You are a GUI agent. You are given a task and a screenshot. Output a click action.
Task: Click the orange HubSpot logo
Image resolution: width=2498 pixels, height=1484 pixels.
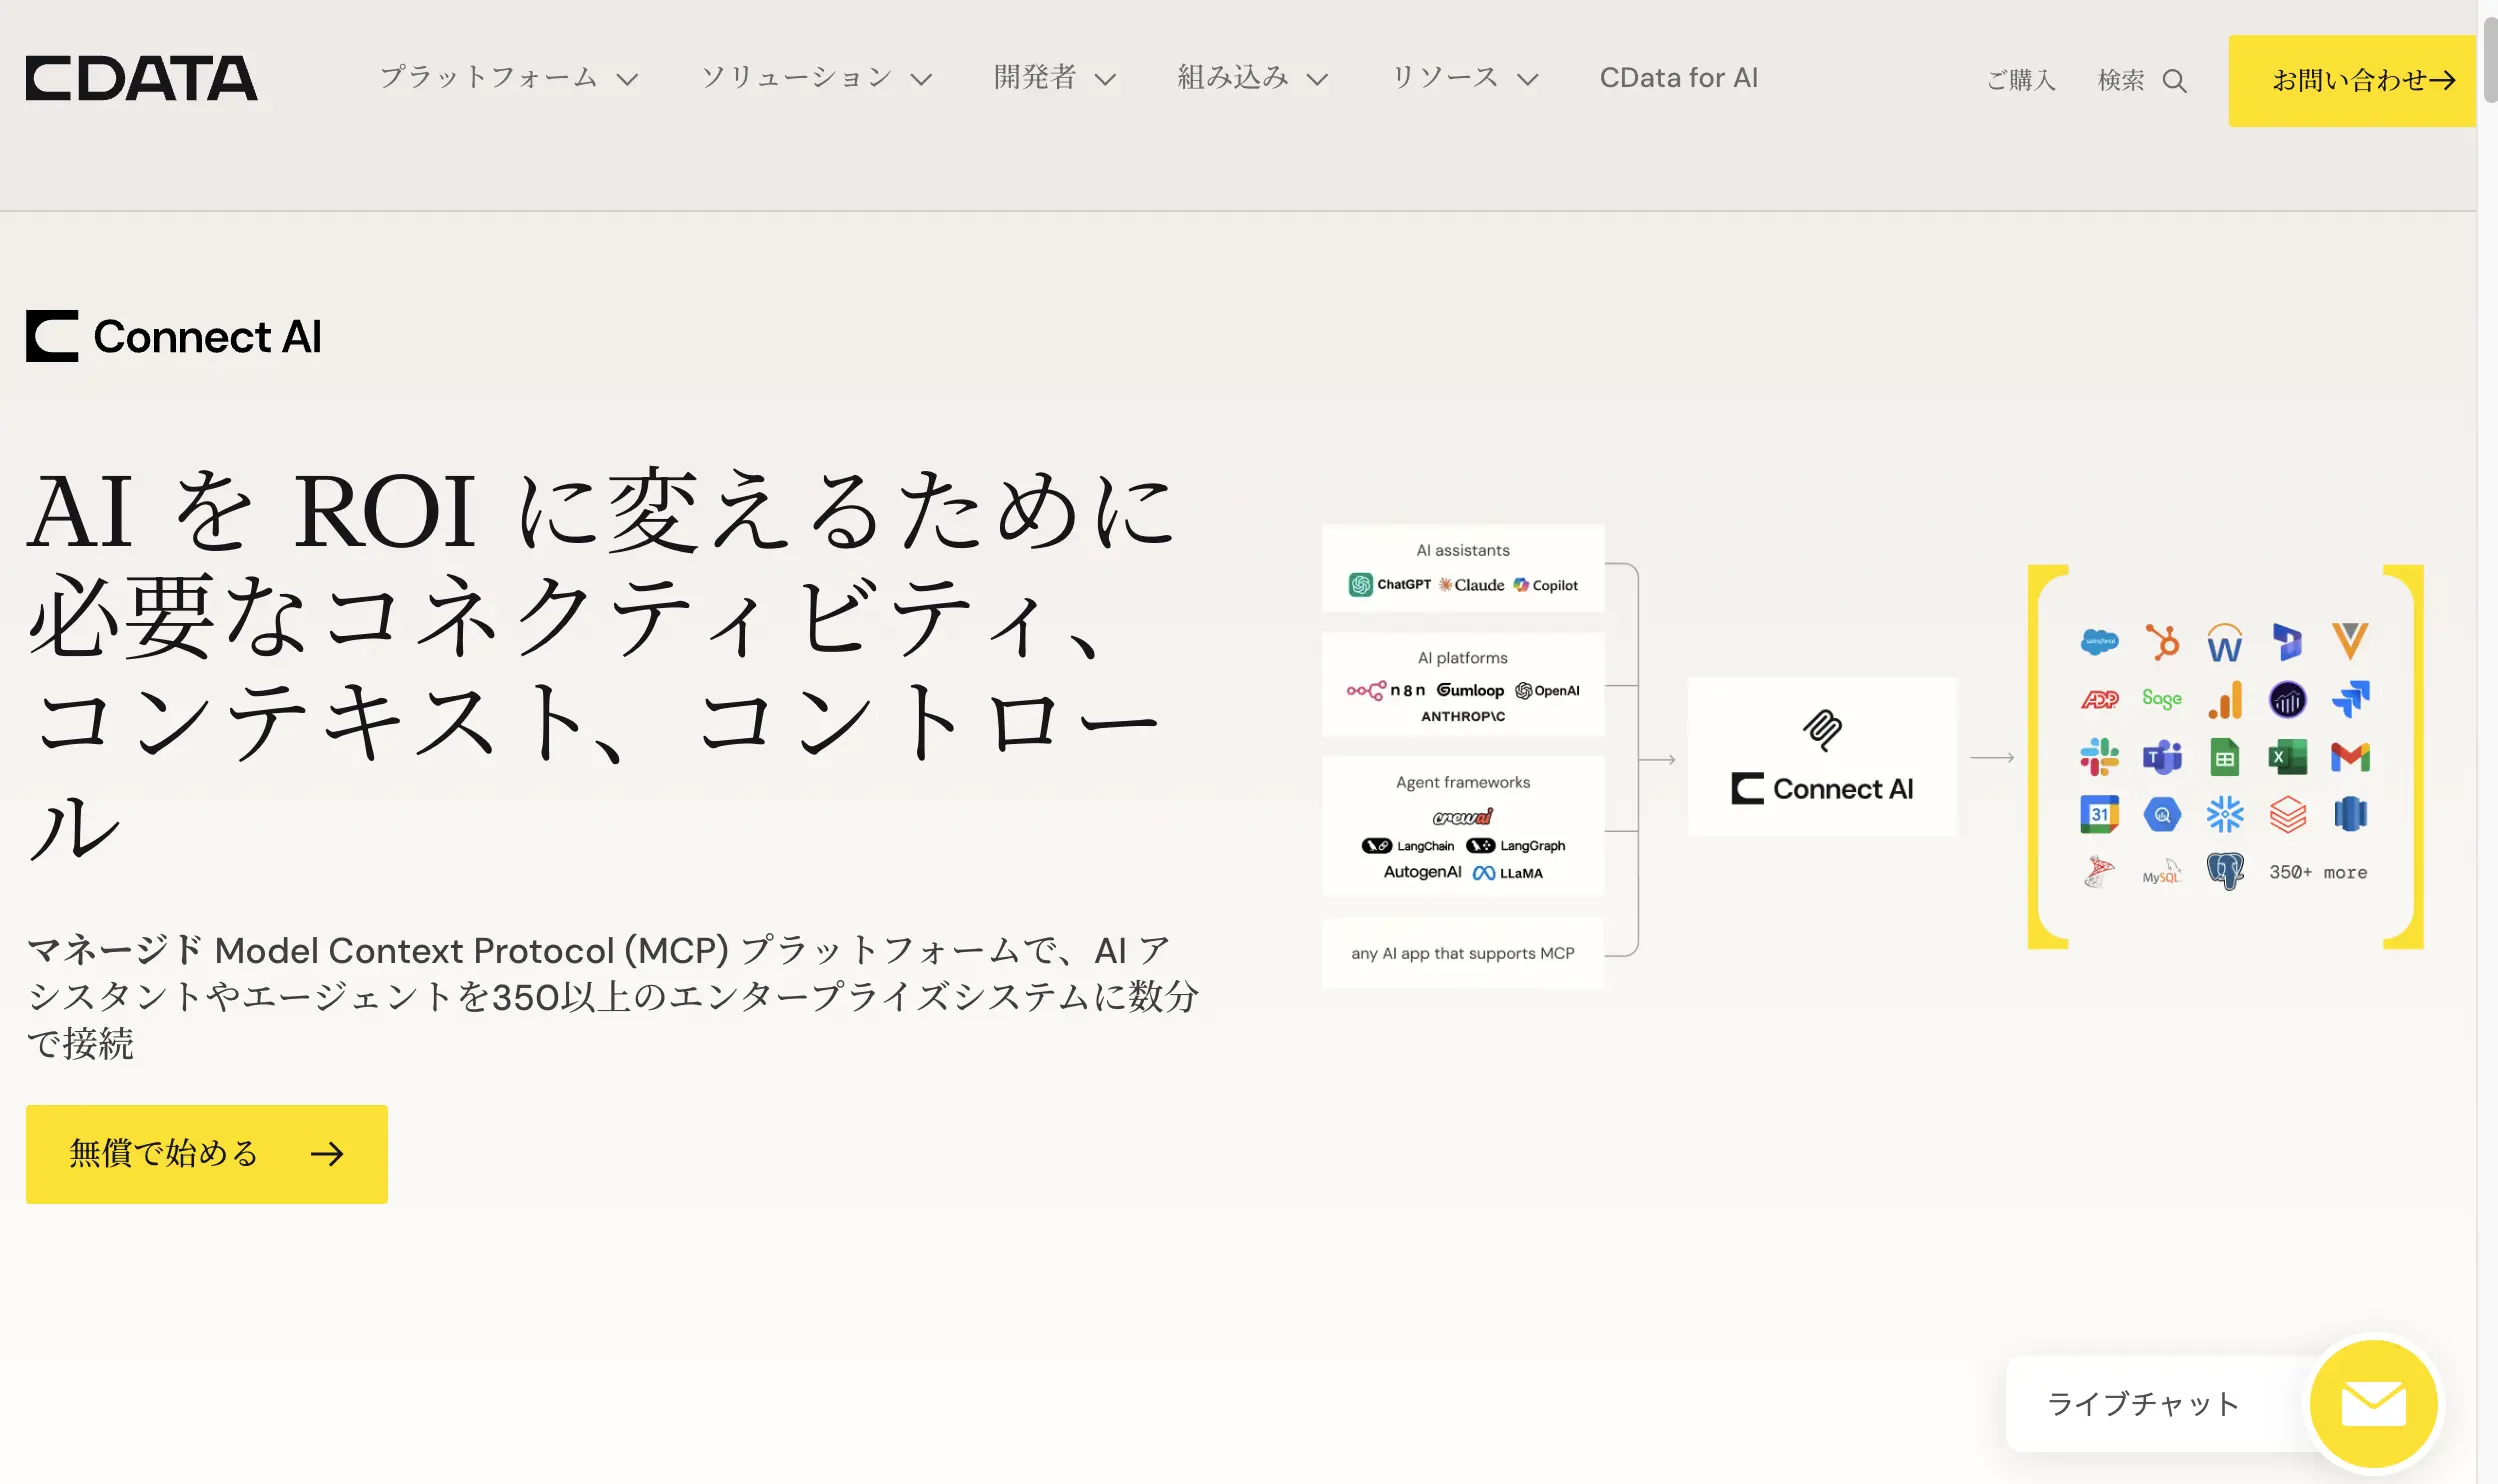[x=2162, y=641]
